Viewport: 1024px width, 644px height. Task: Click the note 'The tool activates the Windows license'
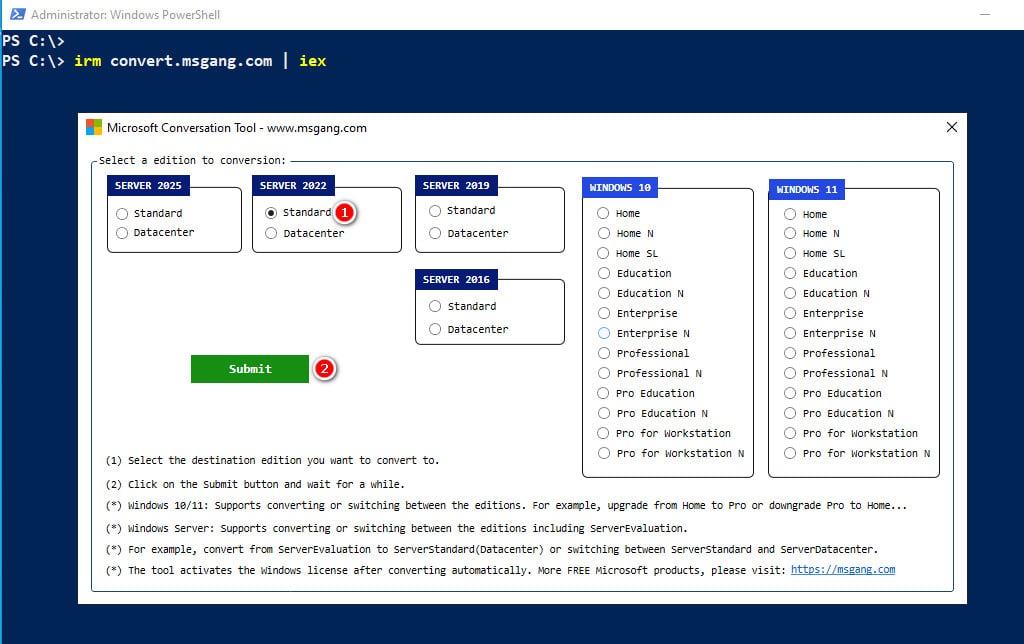pyautogui.click(x=445, y=570)
